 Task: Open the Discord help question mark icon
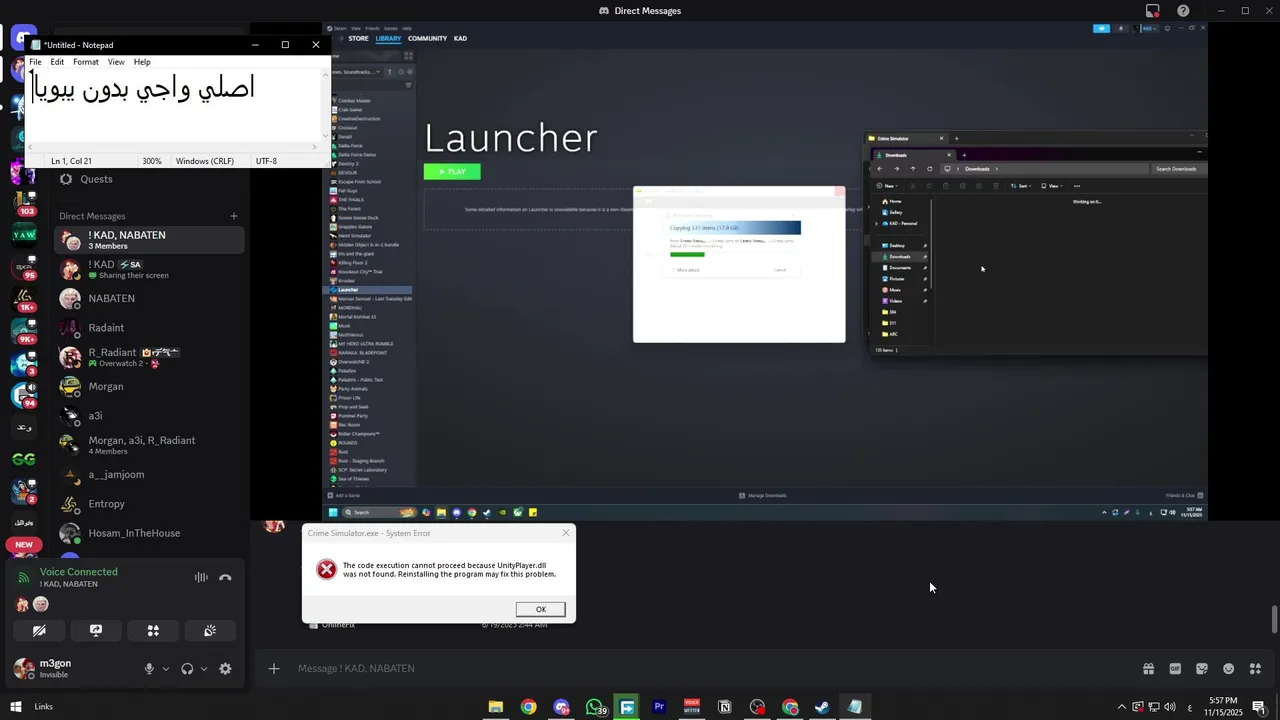point(1184,11)
